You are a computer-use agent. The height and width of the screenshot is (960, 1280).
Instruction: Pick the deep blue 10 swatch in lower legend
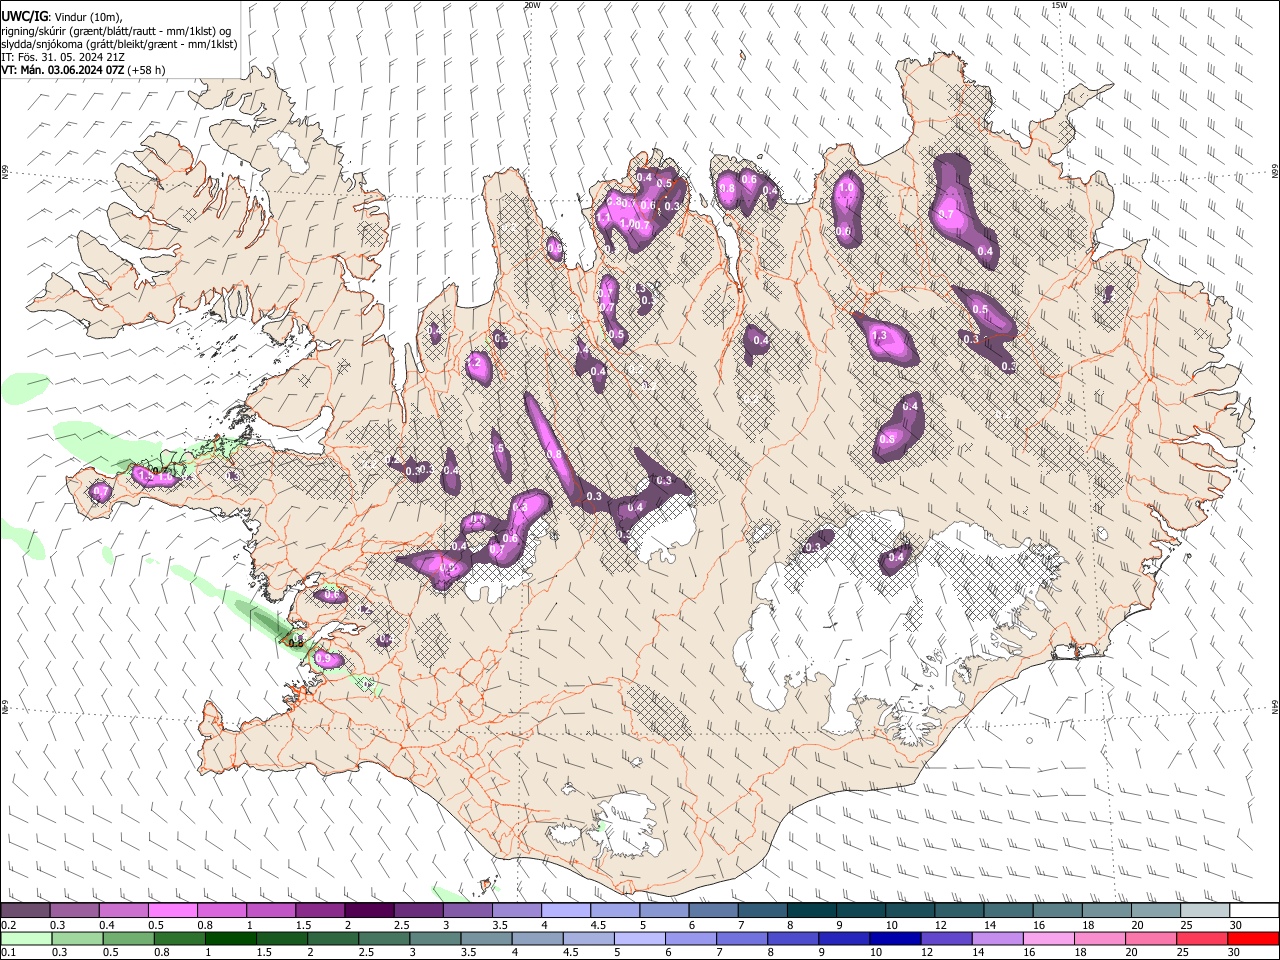pyautogui.click(x=893, y=938)
